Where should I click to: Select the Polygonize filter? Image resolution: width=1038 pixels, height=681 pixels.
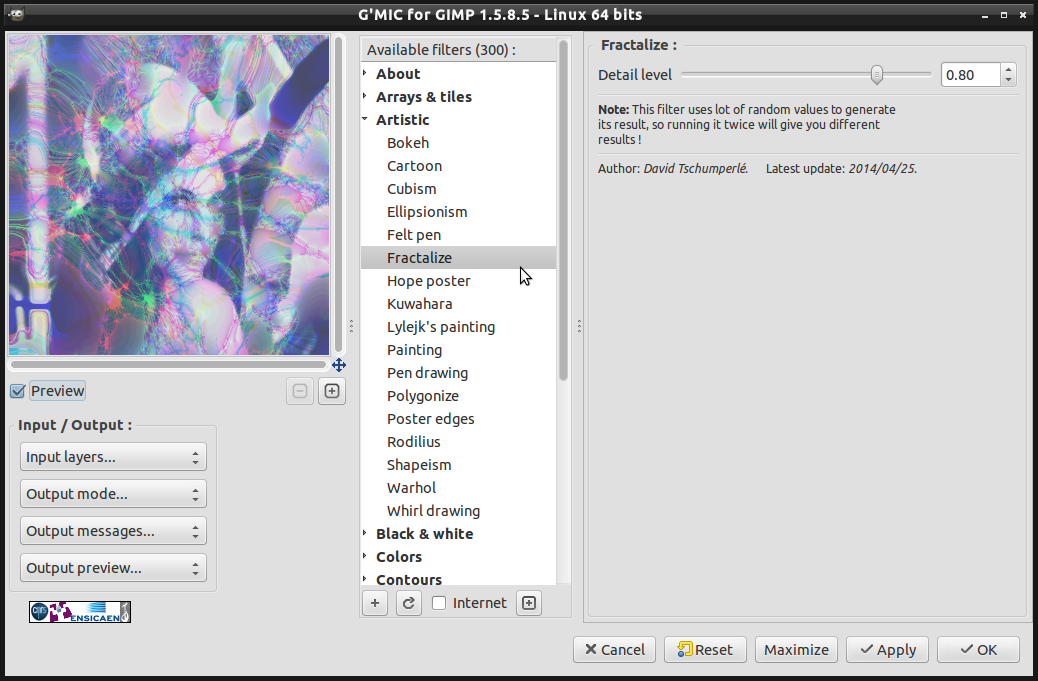[x=422, y=396]
